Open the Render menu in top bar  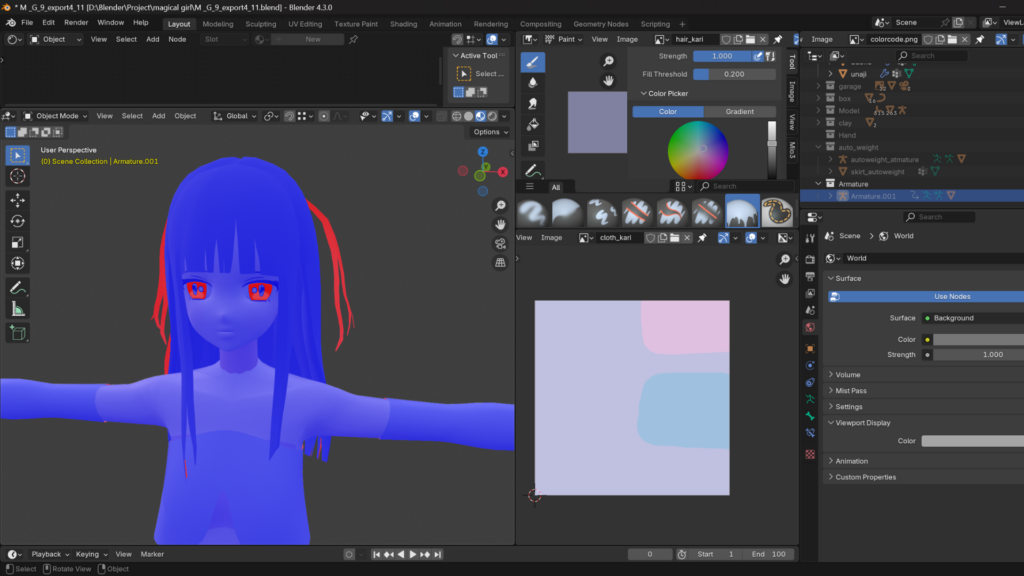[x=76, y=22]
